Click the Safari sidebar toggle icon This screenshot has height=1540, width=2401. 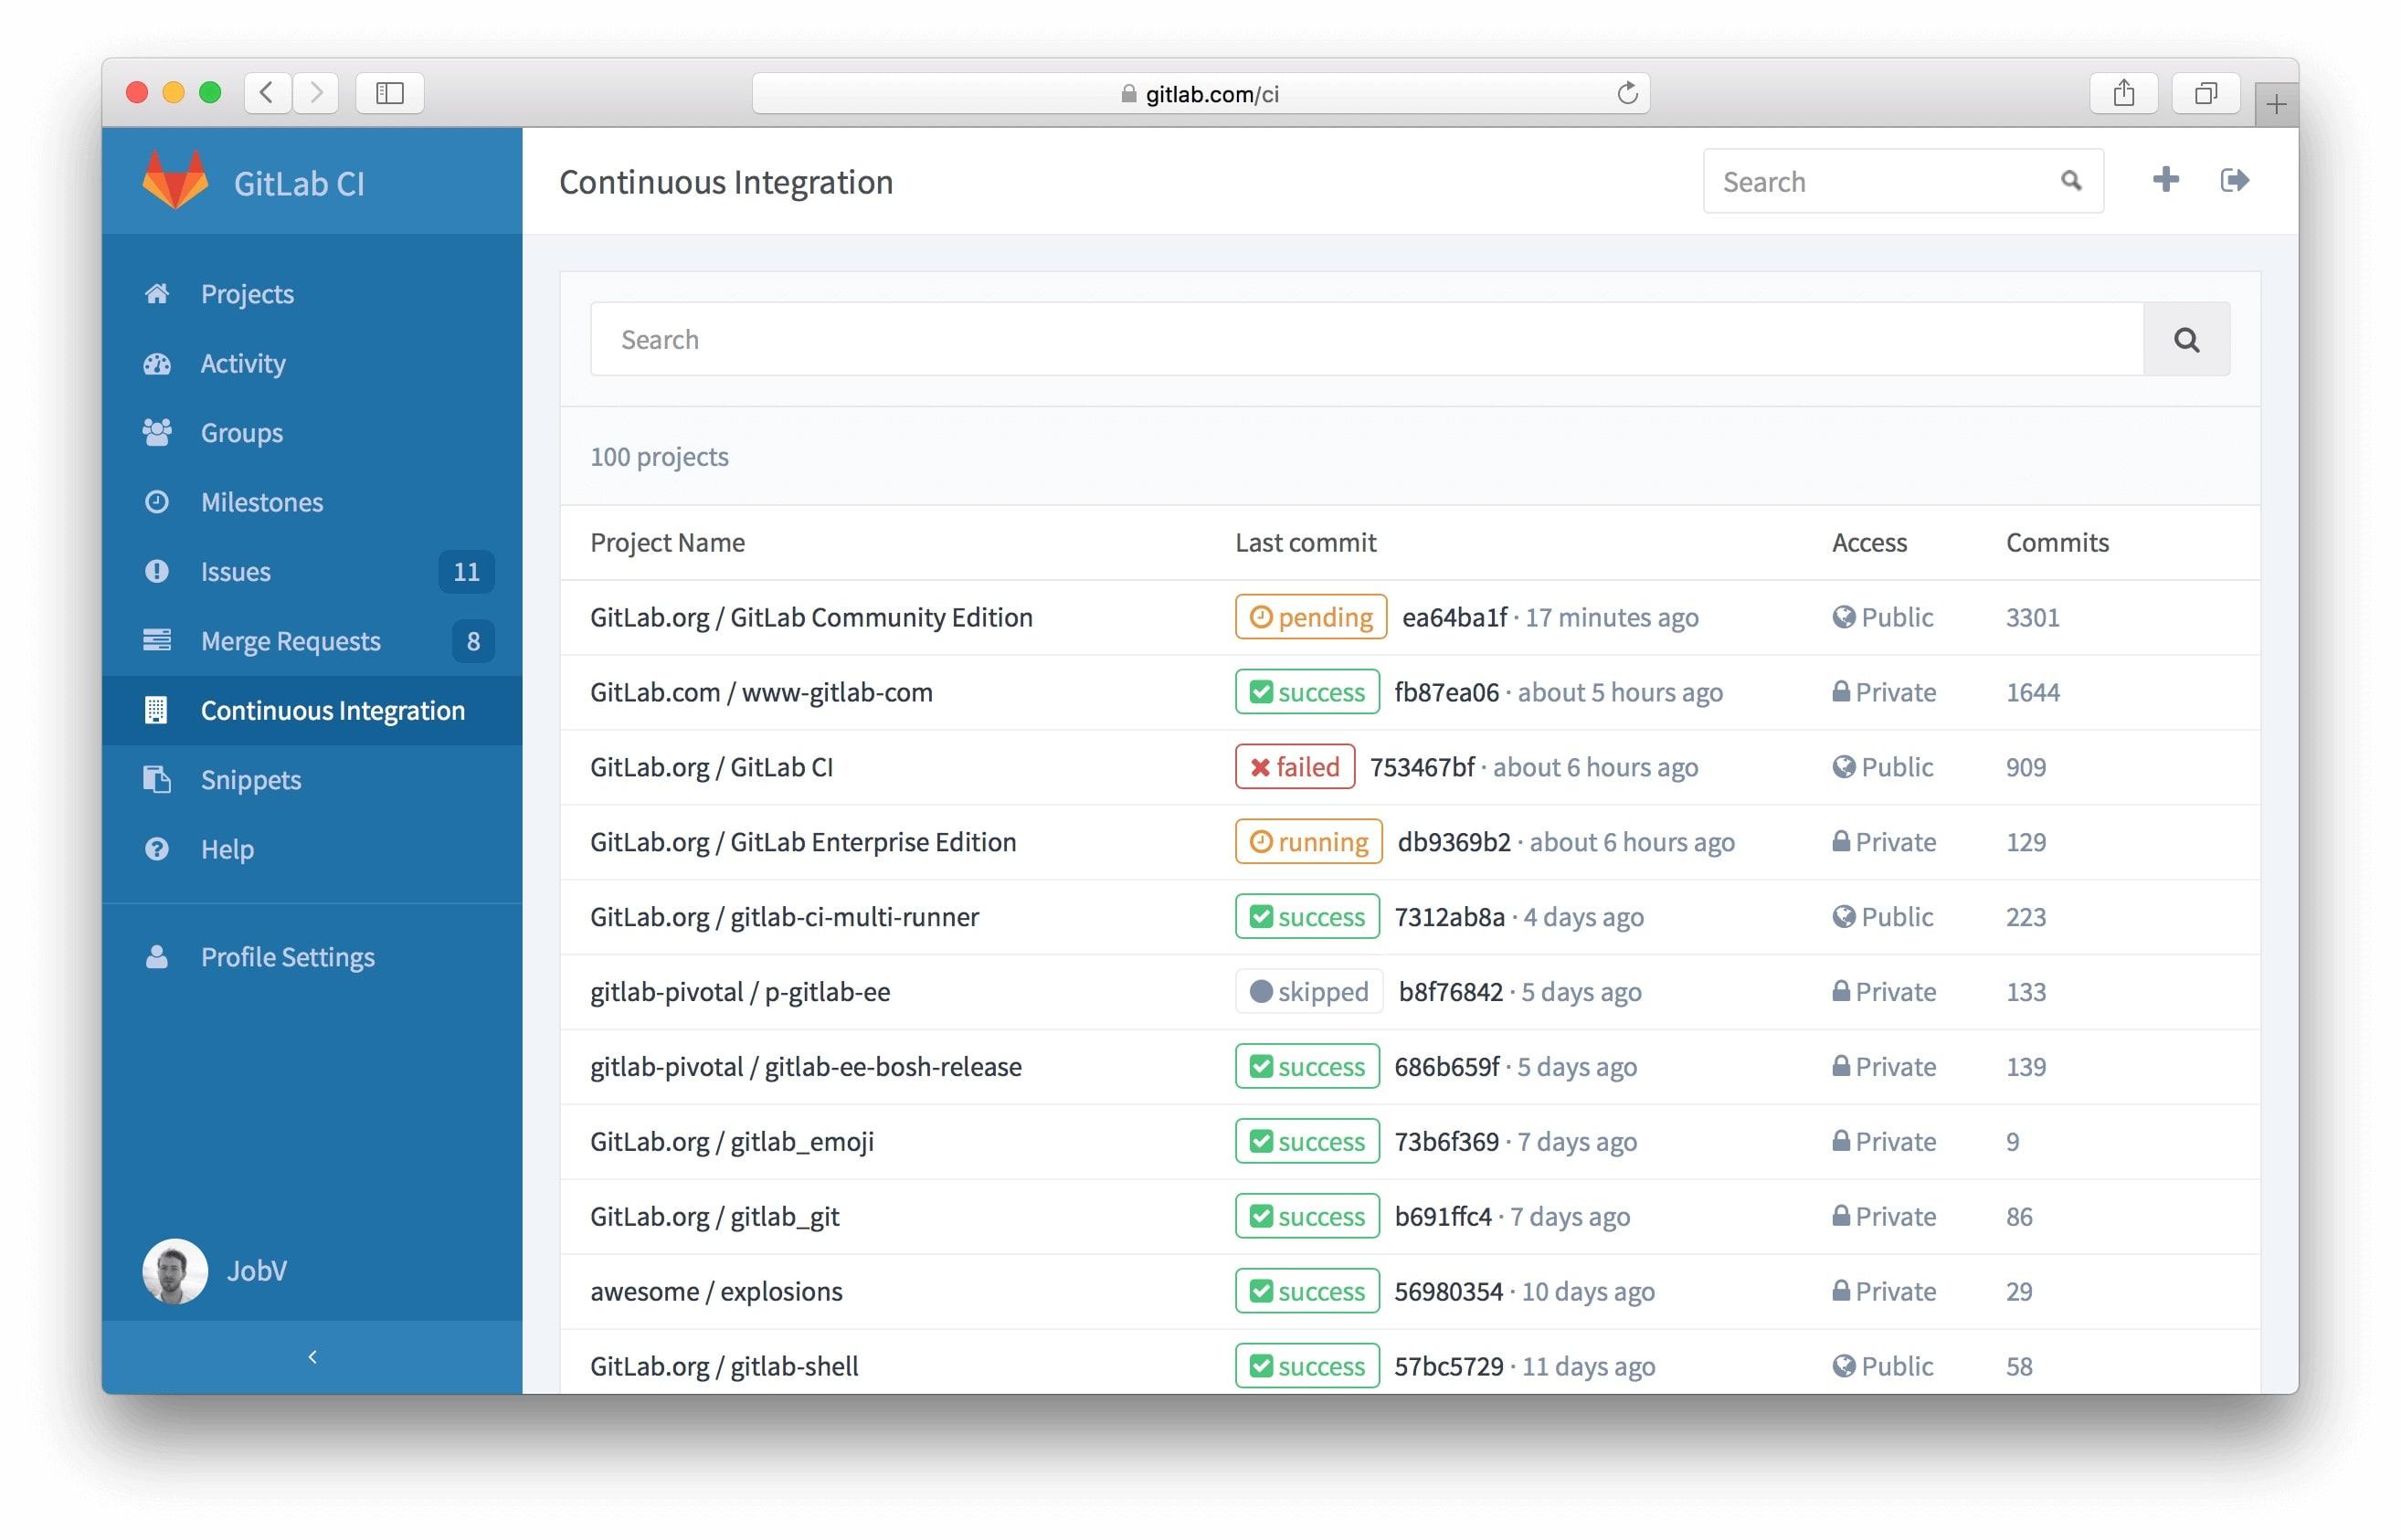click(x=390, y=93)
